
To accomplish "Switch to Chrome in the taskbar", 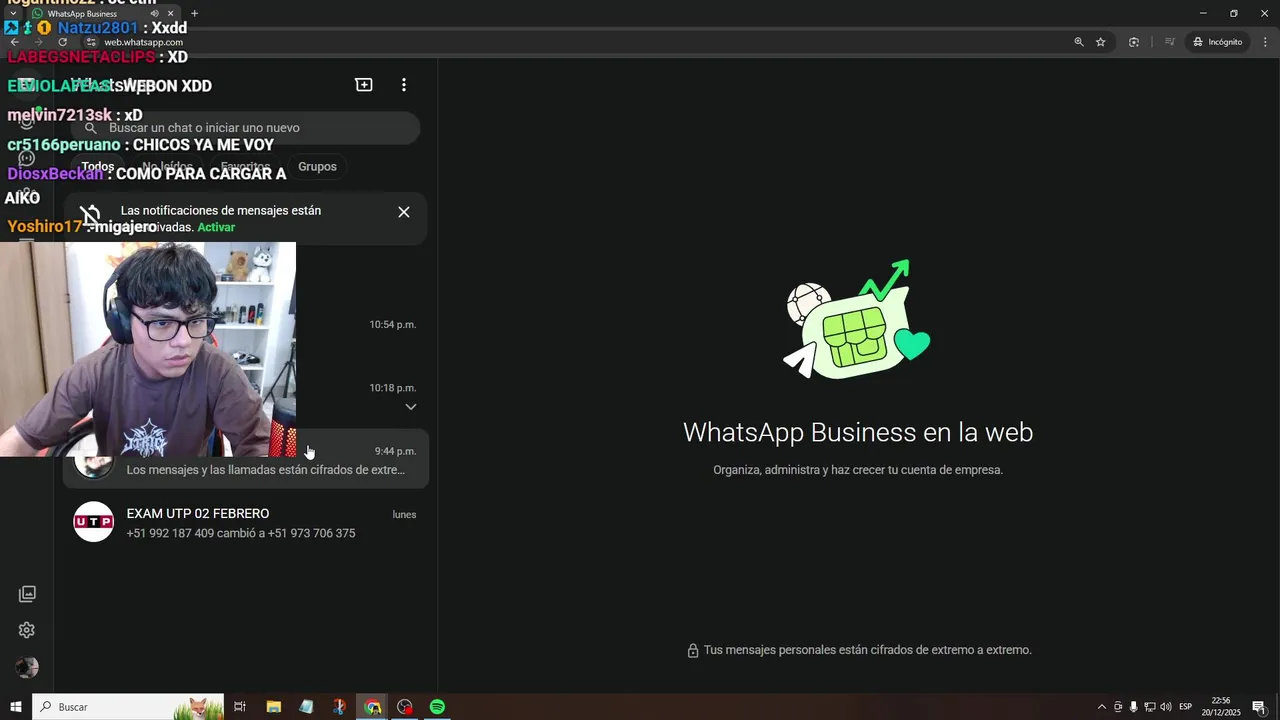I will point(372,707).
